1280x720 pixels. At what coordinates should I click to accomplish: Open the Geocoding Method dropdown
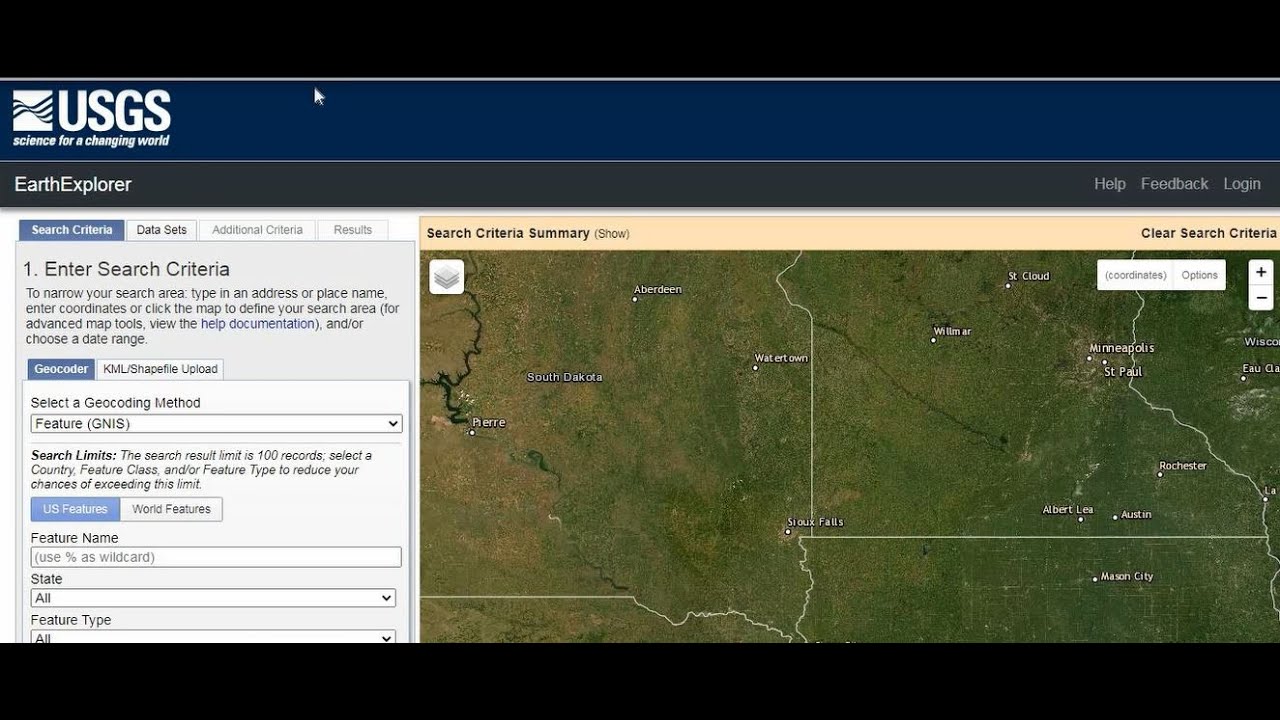tap(216, 424)
